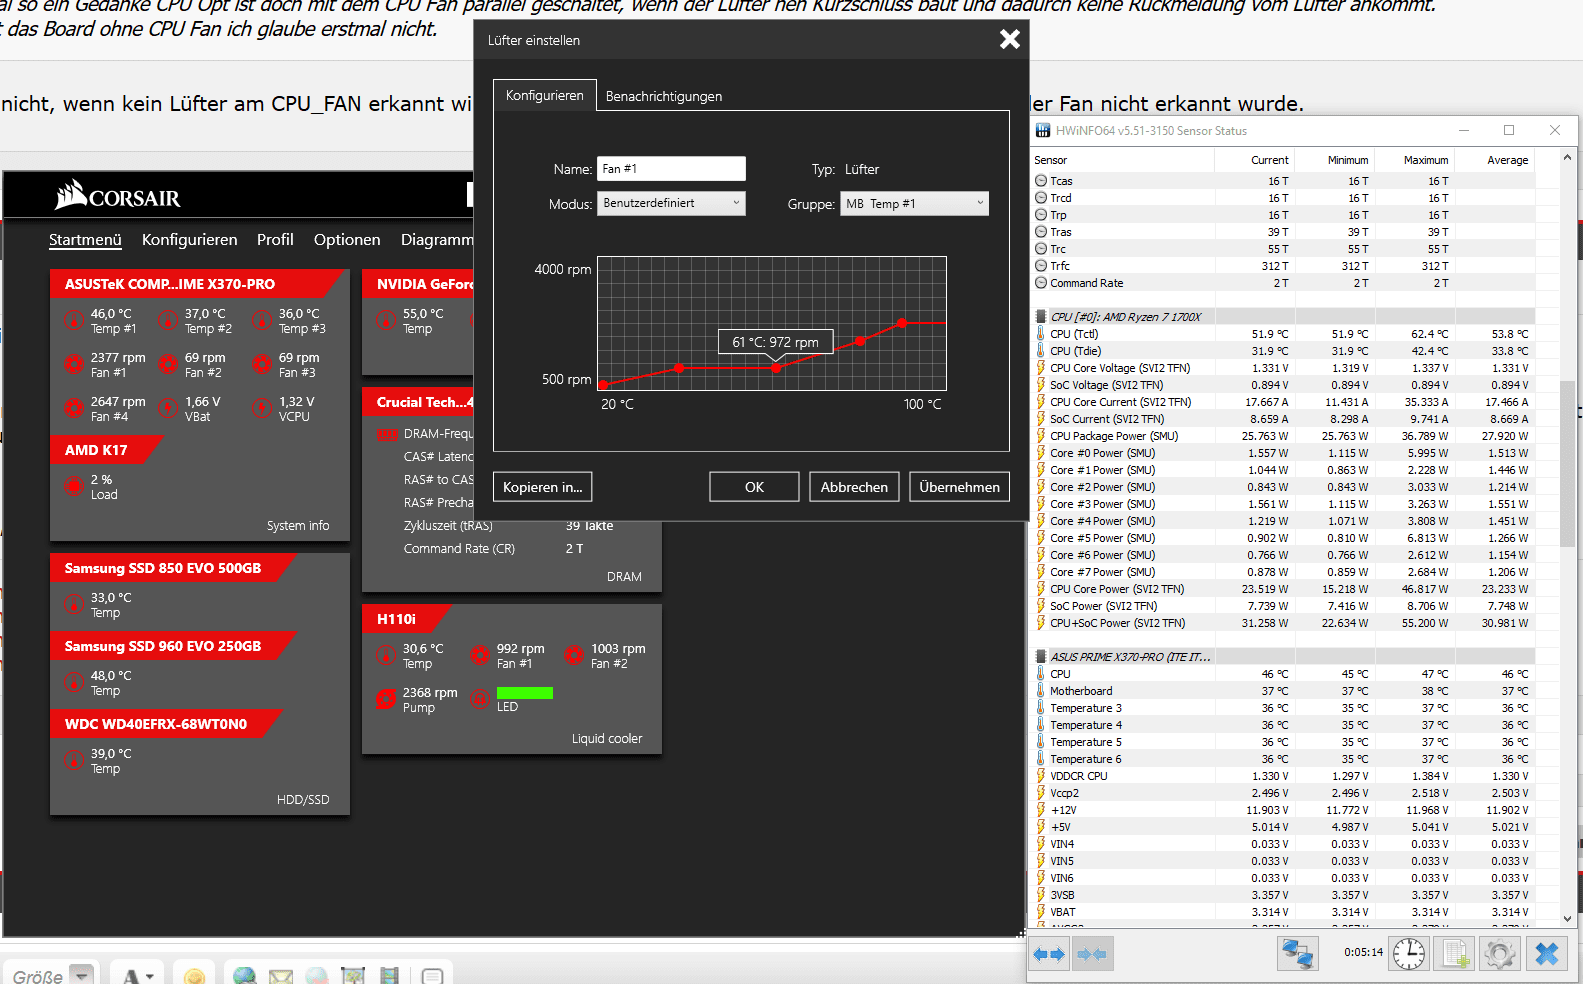Click the VBat voltage icon showing 1,66 V
The image size is (1583, 984).
coord(167,408)
